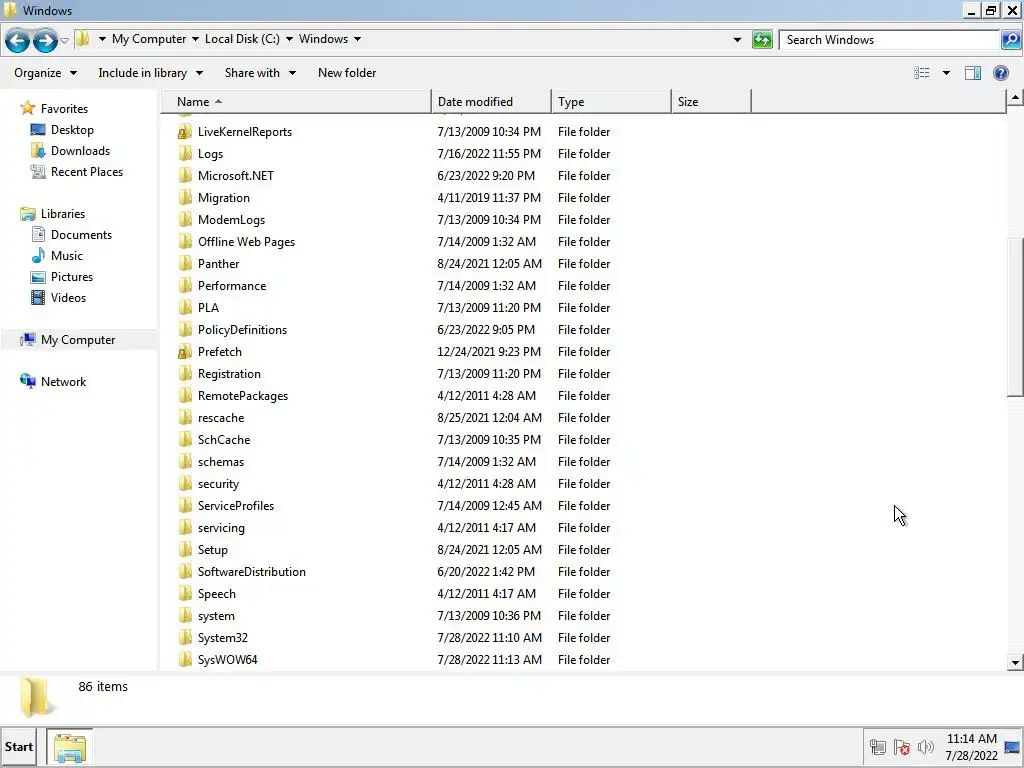The width and height of the screenshot is (1024, 768).
Task: Click the System32 folder icon
Action: [185, 638]
